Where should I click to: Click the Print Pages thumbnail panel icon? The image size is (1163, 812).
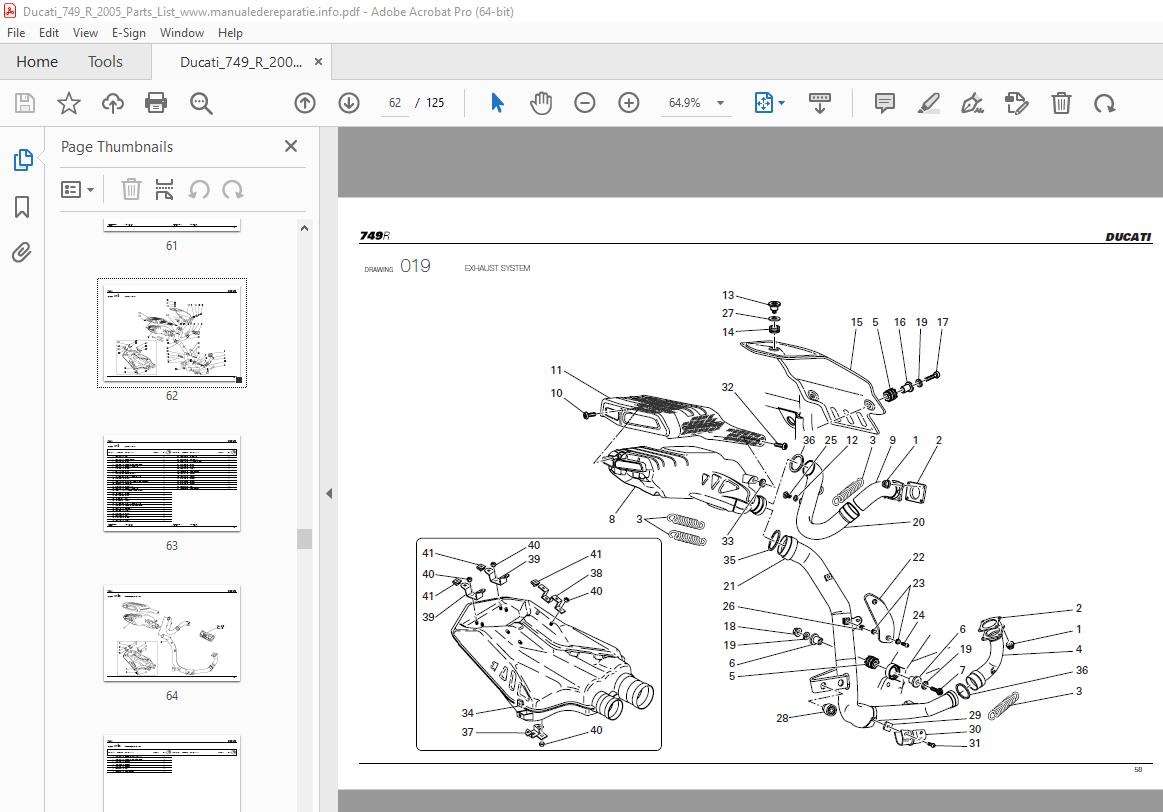(164, 190)
